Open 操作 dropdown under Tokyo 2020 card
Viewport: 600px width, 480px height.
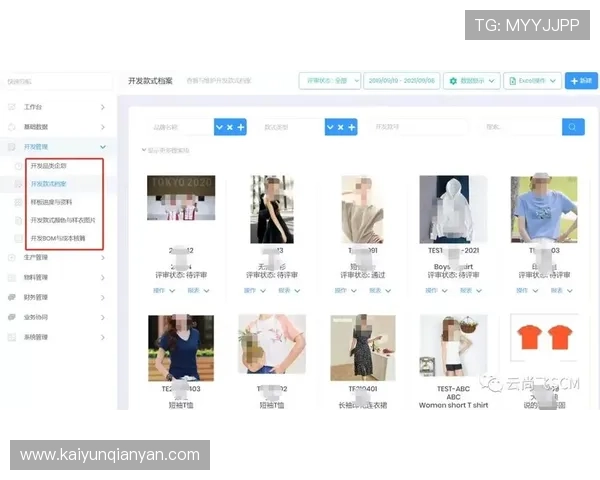[x=164, y=291]
